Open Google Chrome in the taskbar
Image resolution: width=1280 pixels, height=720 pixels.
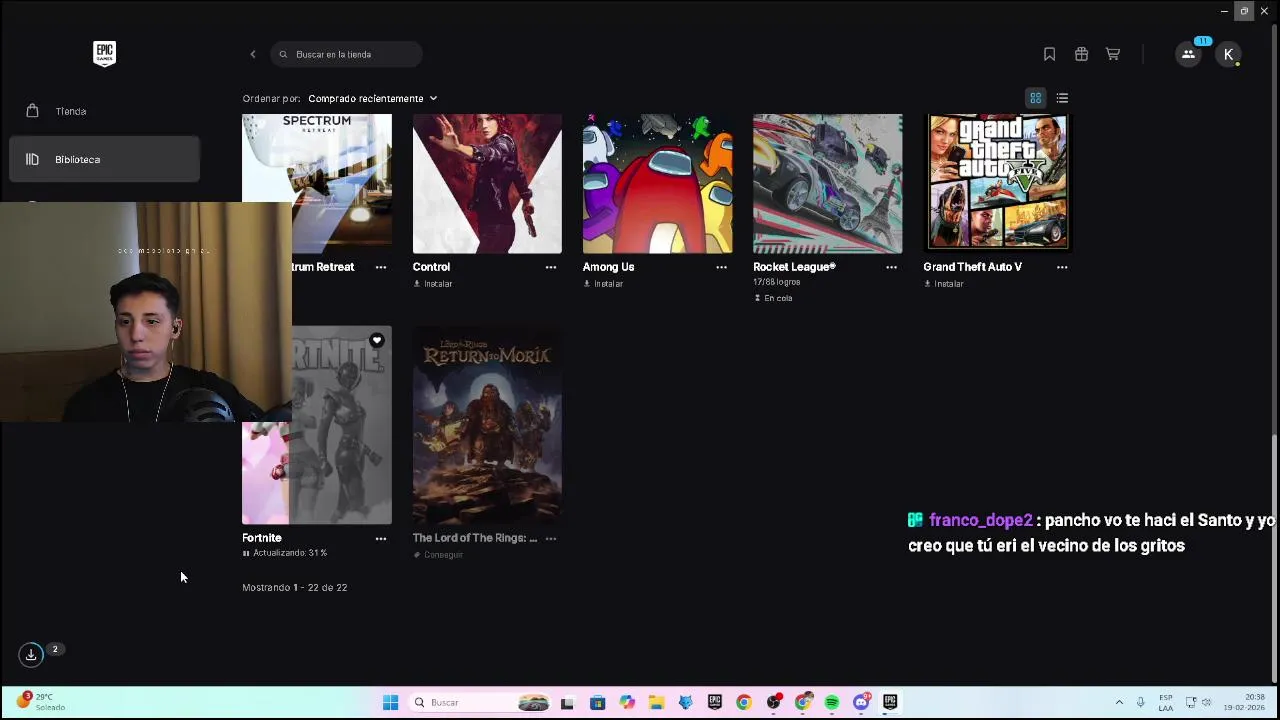[743, 703]
